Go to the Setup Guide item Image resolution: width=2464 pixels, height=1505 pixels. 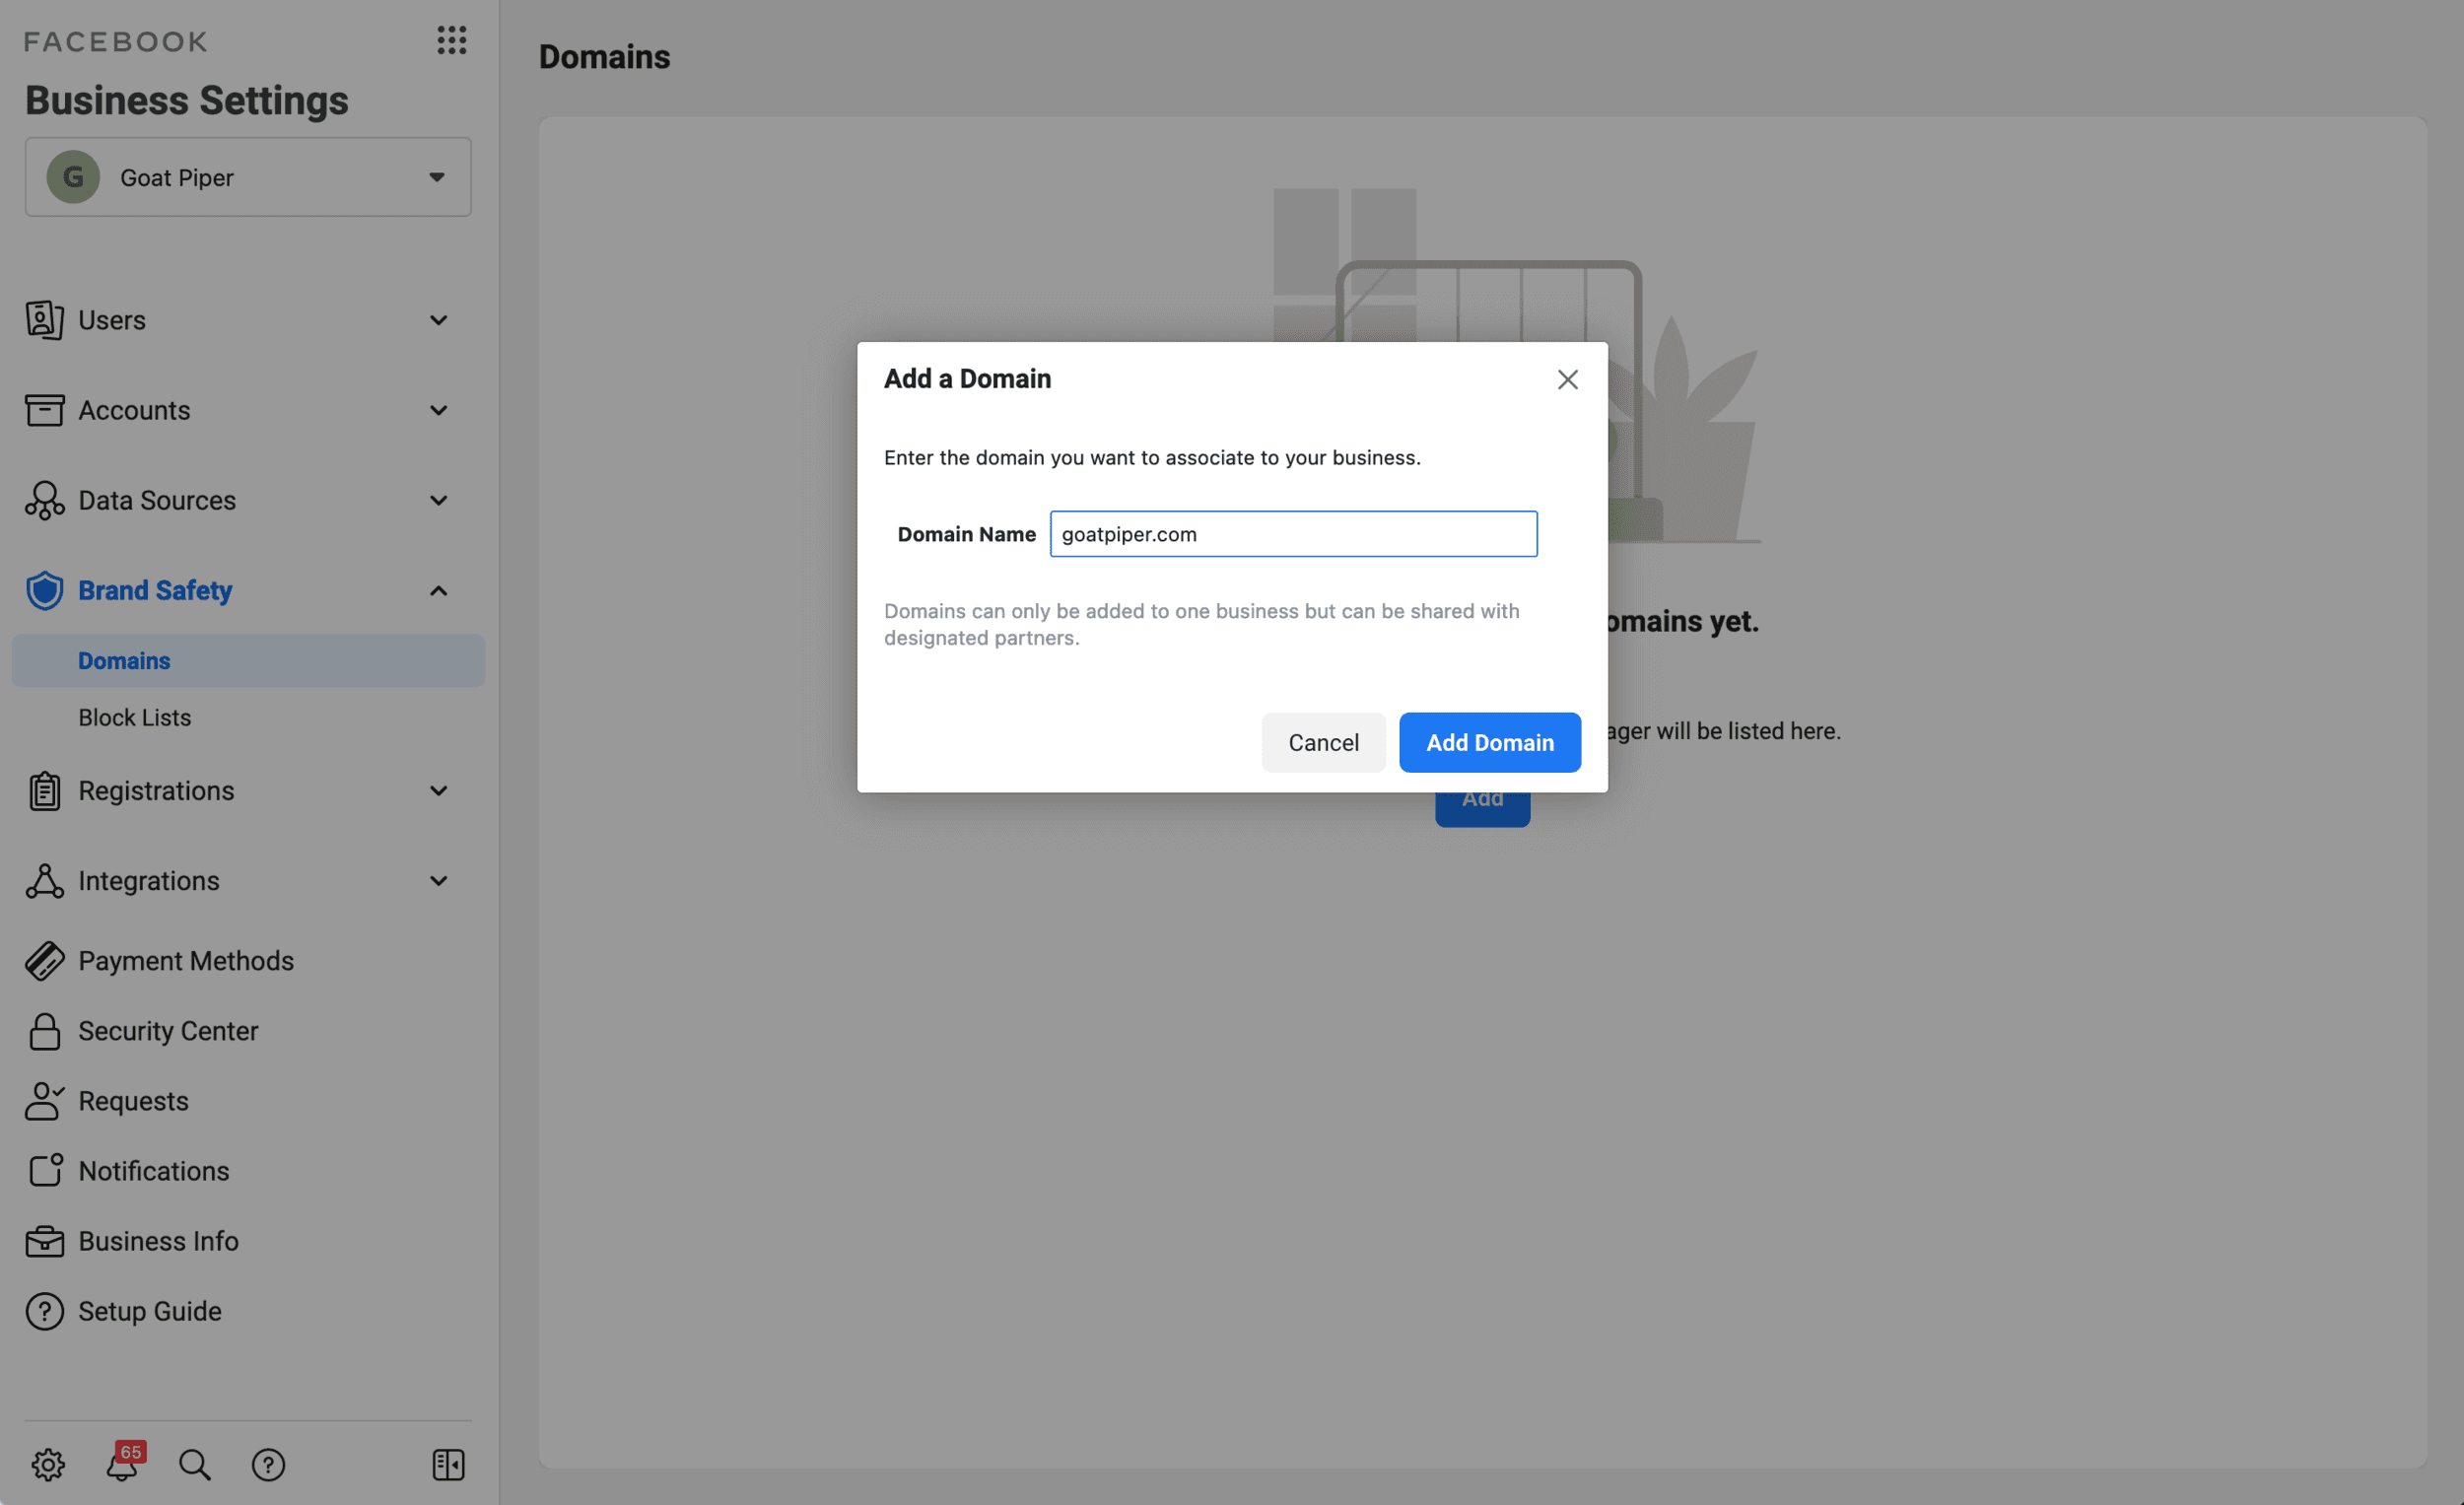tap(150, 1311)
